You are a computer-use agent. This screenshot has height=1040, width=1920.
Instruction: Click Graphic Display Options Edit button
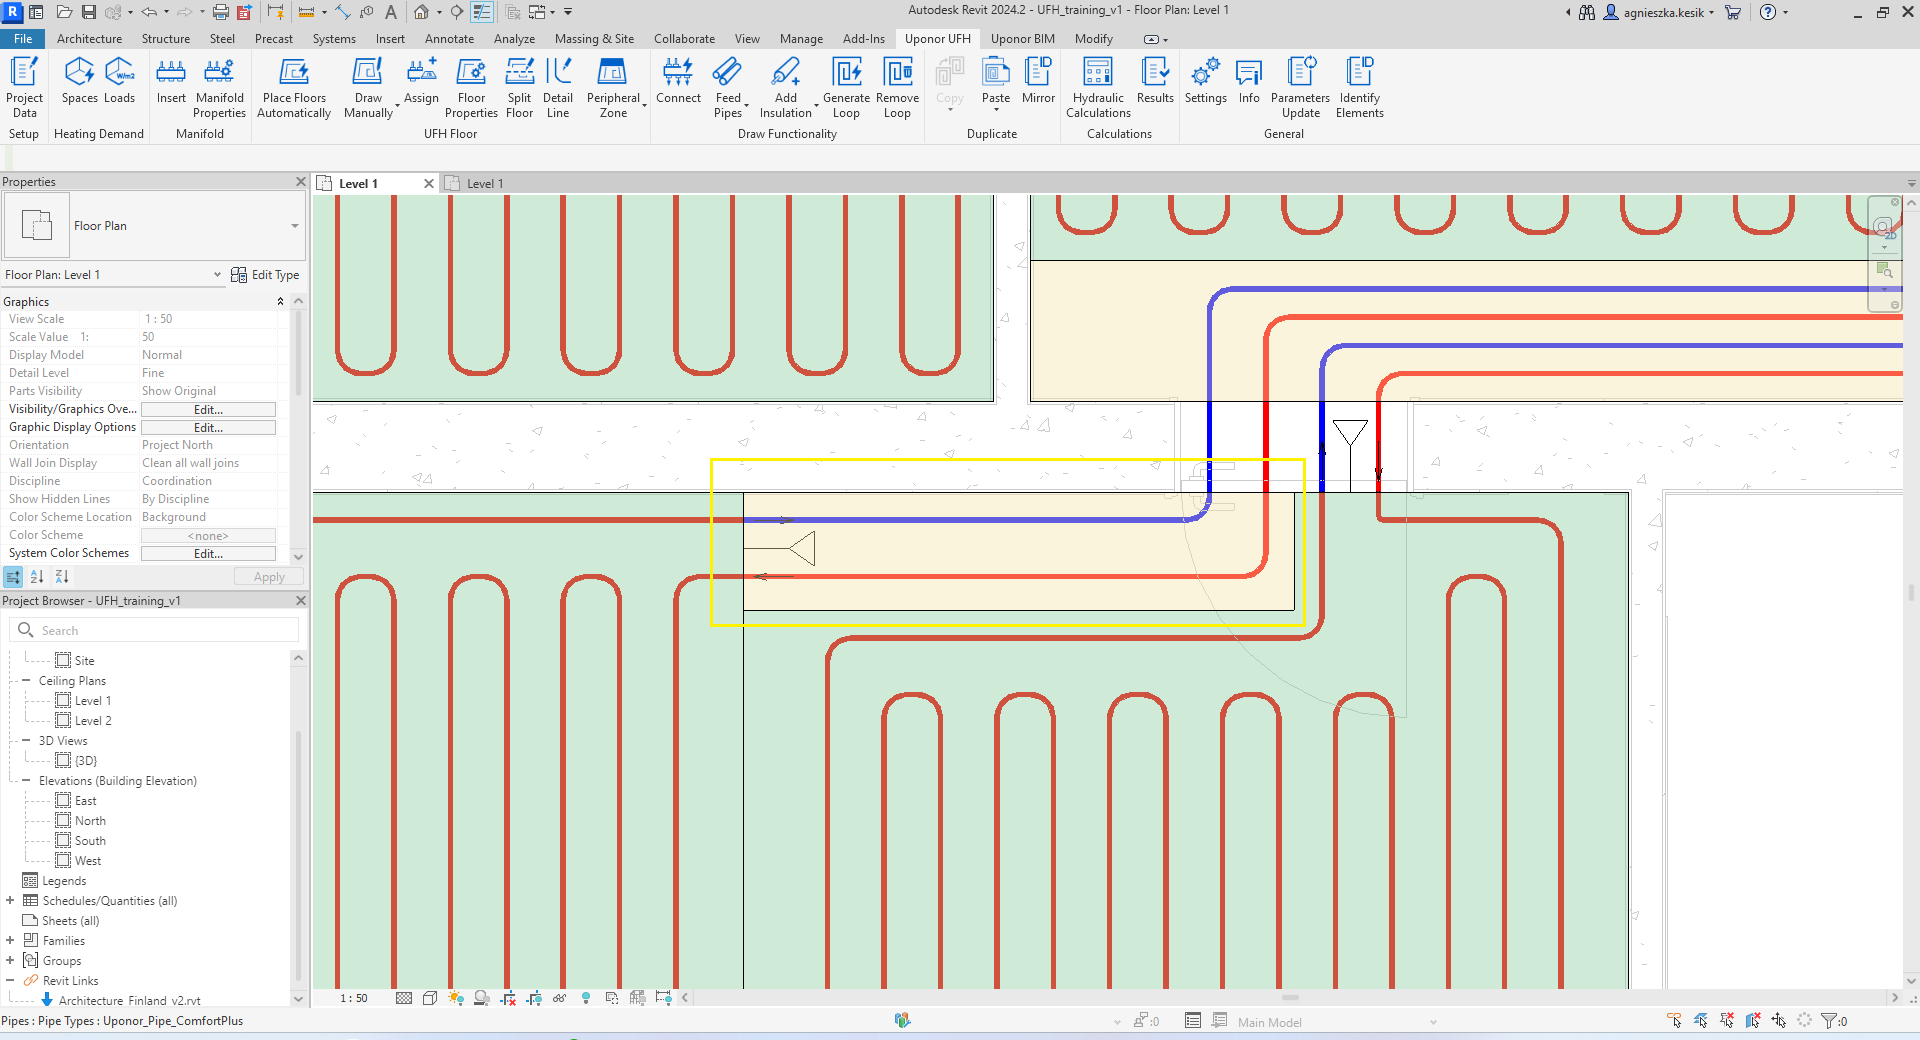pyautogui.click(x=208, y=428)
